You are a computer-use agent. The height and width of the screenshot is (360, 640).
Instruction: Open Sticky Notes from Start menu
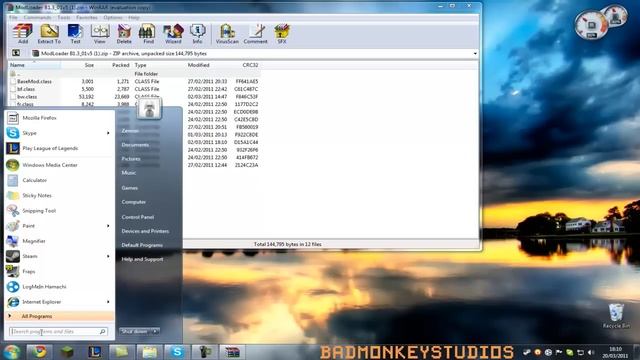pos(59,196)
